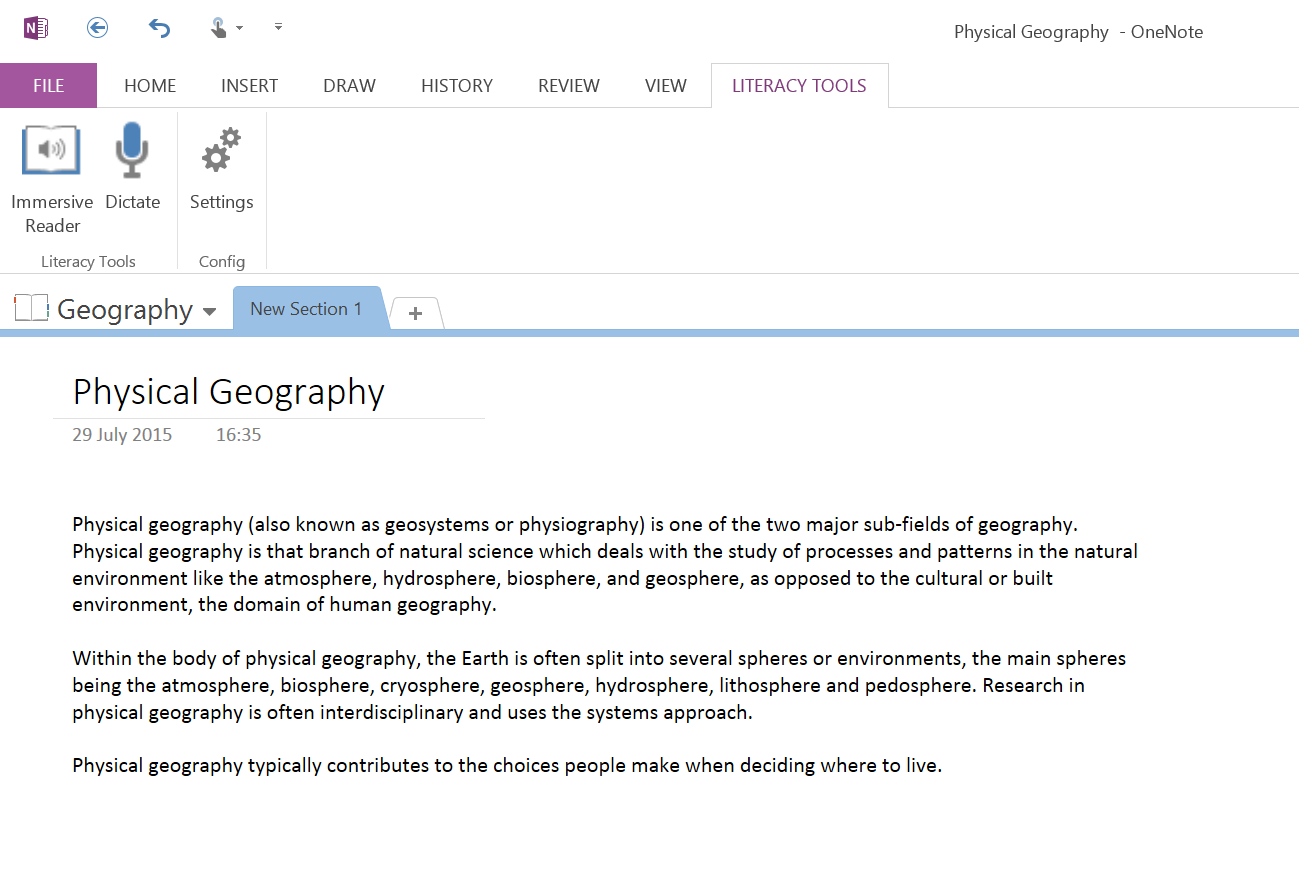Viewport: 1299px width, 880px height.
Task: Go back using the Back arrow
Action: point(97,28)
